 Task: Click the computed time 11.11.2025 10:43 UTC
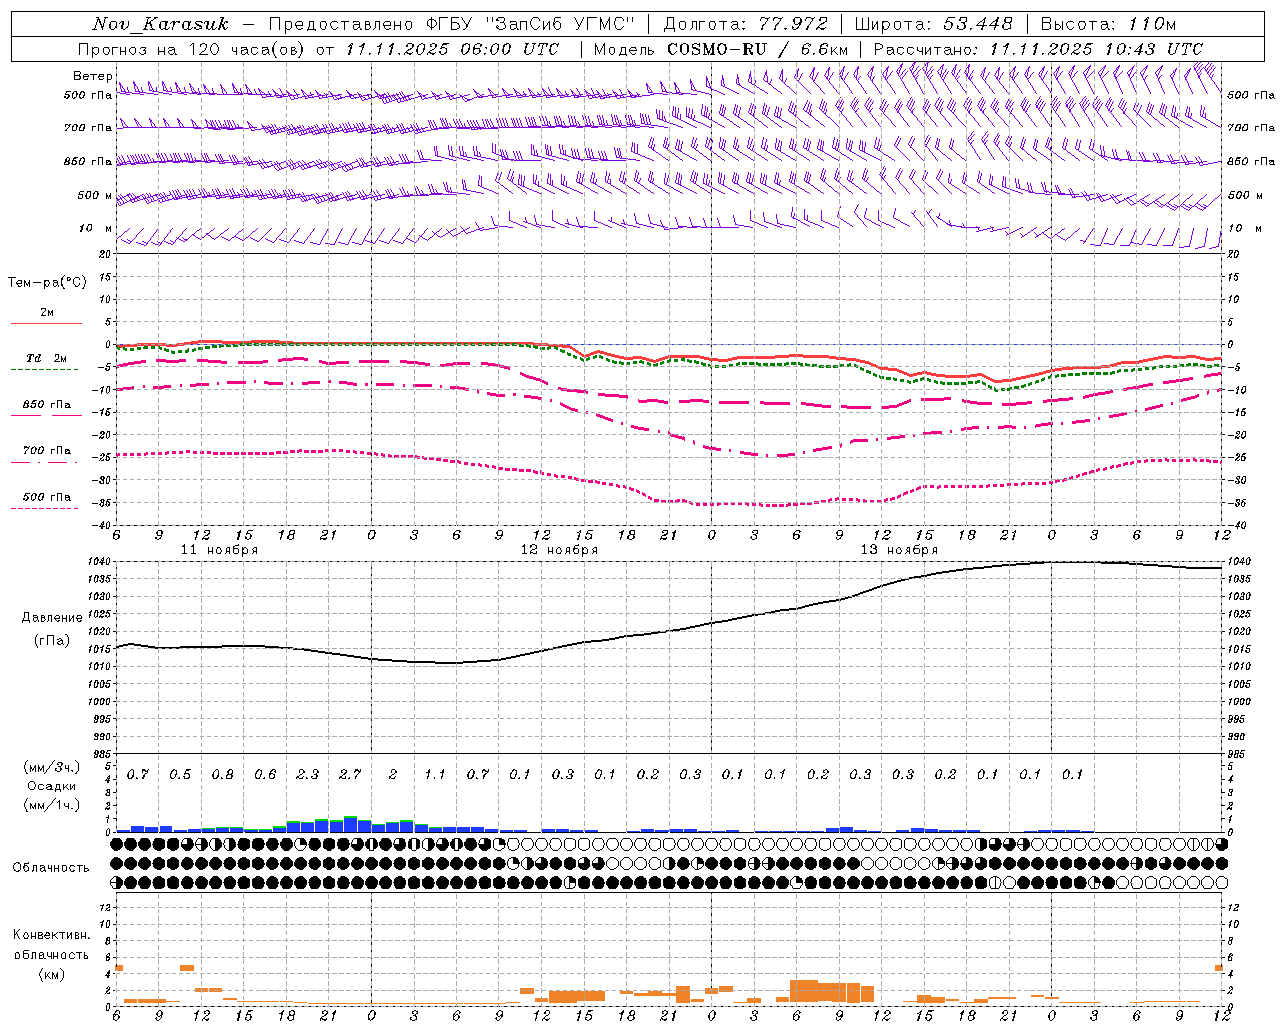(1096, 49)
